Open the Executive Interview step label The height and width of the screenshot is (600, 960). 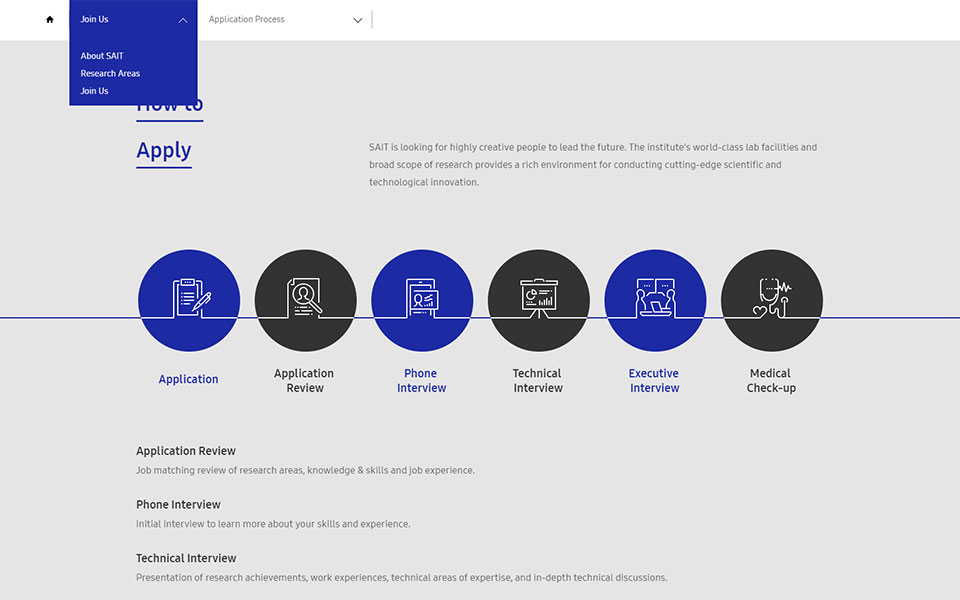tap(654, 381)
